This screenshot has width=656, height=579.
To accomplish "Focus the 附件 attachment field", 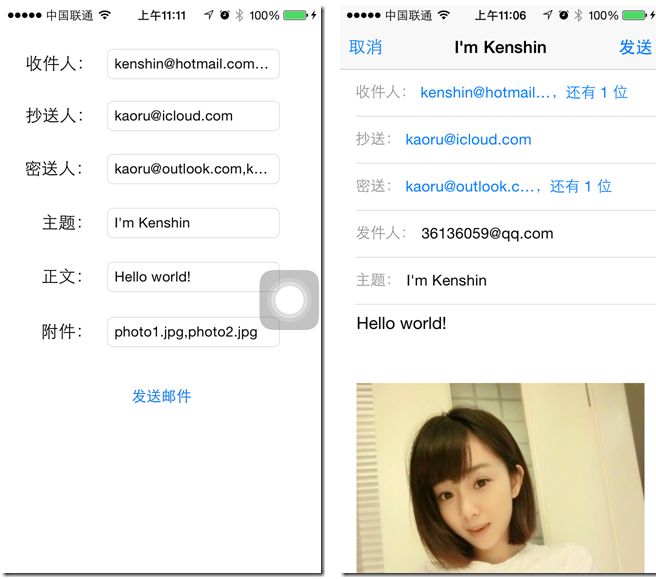I will click(193, 332).
